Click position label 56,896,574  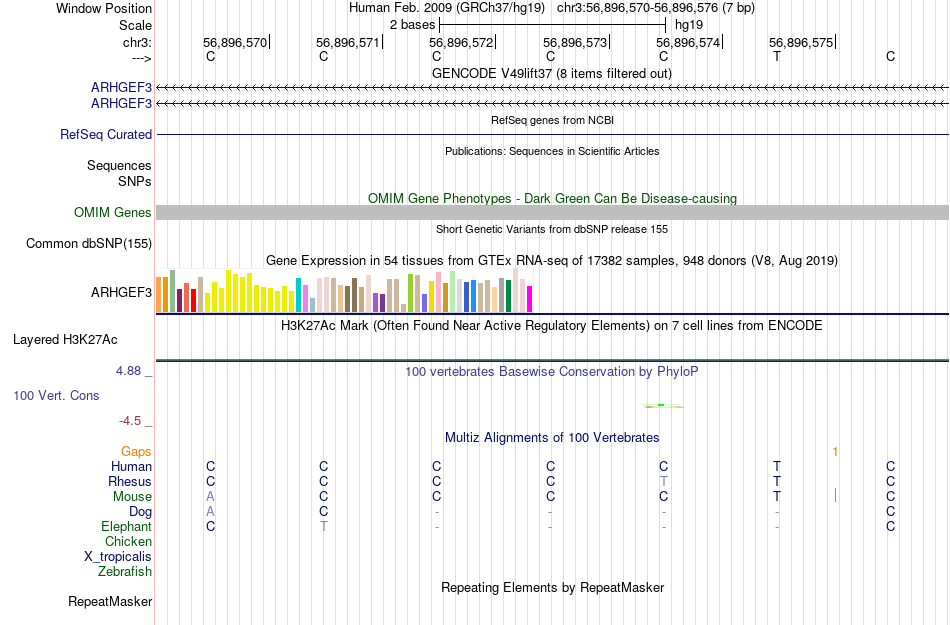tap(688, 42)
